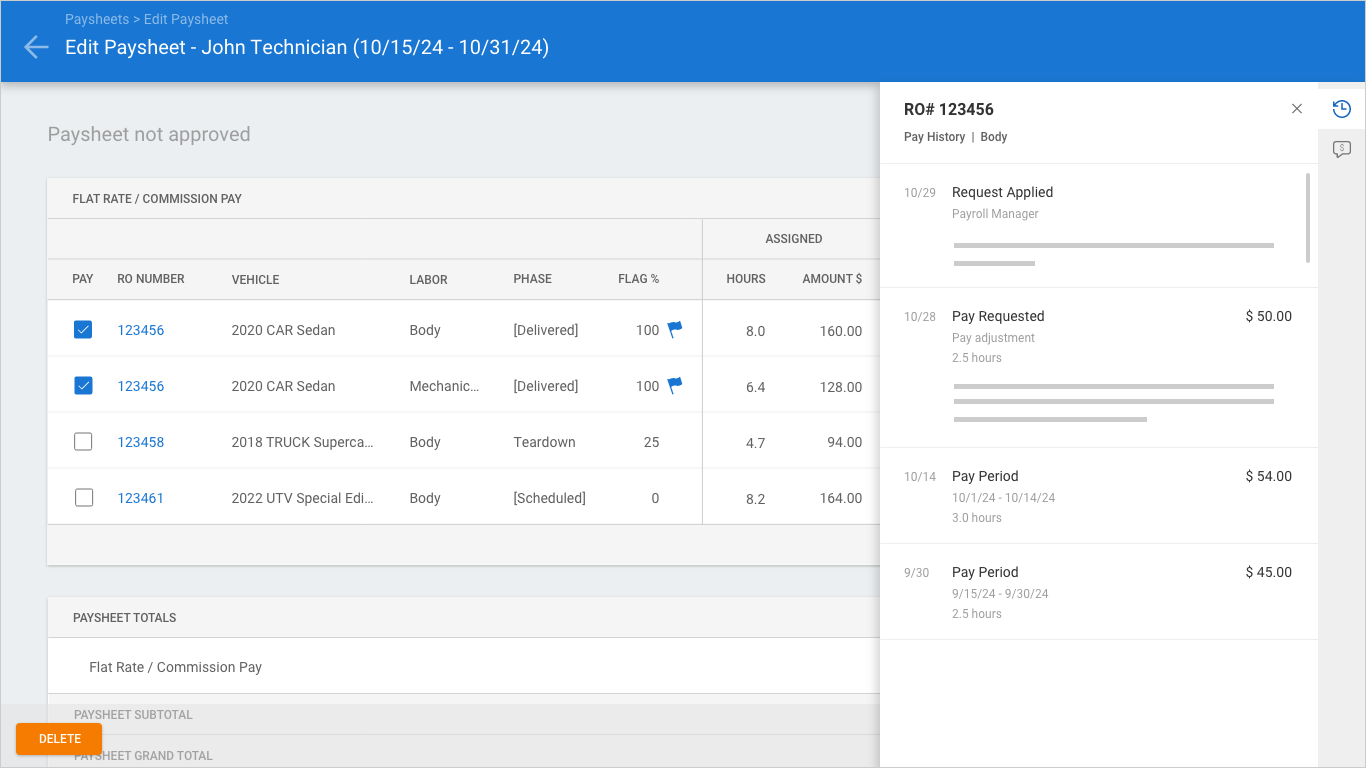Open RO number 123458 link
The height and width of the screenshot is (768, 1366).
(x=141, y=442)
